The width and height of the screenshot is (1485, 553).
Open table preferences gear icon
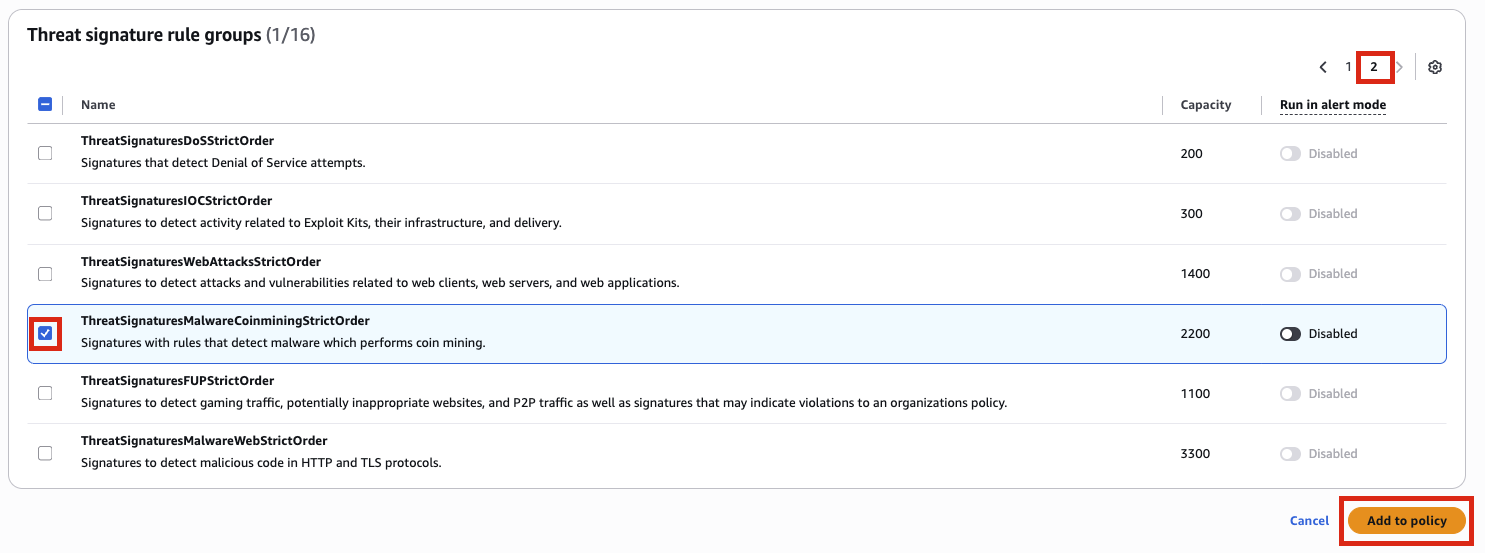1435,67
